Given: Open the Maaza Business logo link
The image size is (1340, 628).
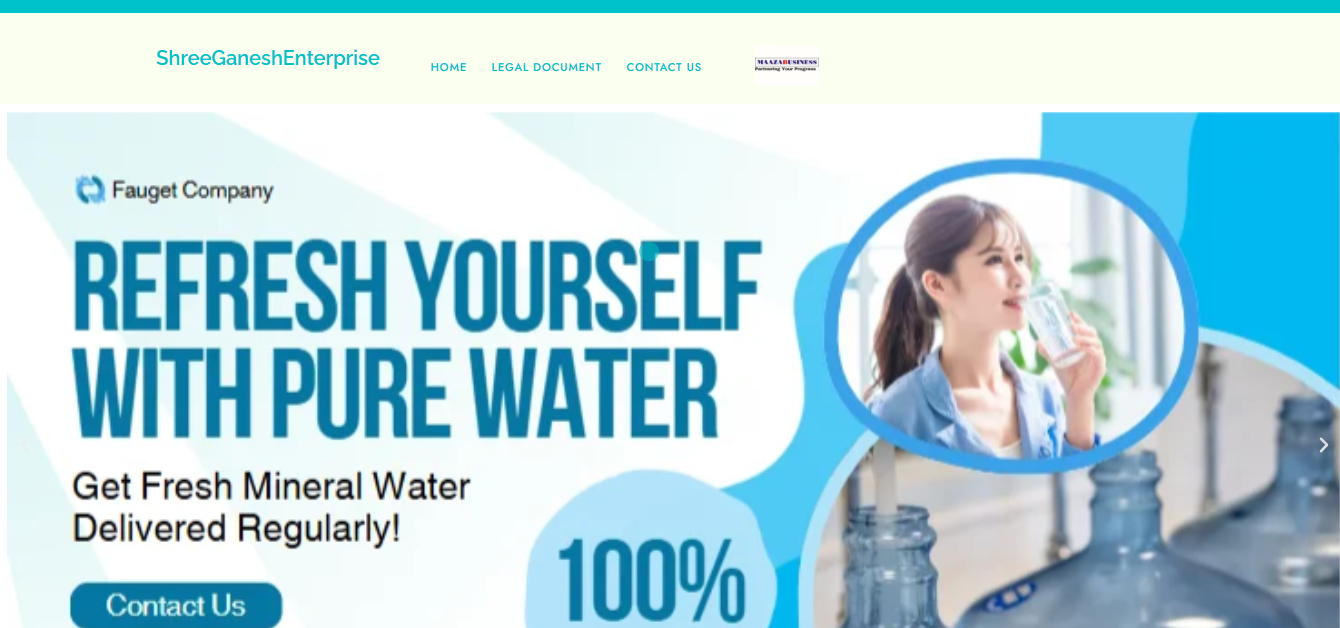Looking at the screenshot, I should (x=786, y=64).
